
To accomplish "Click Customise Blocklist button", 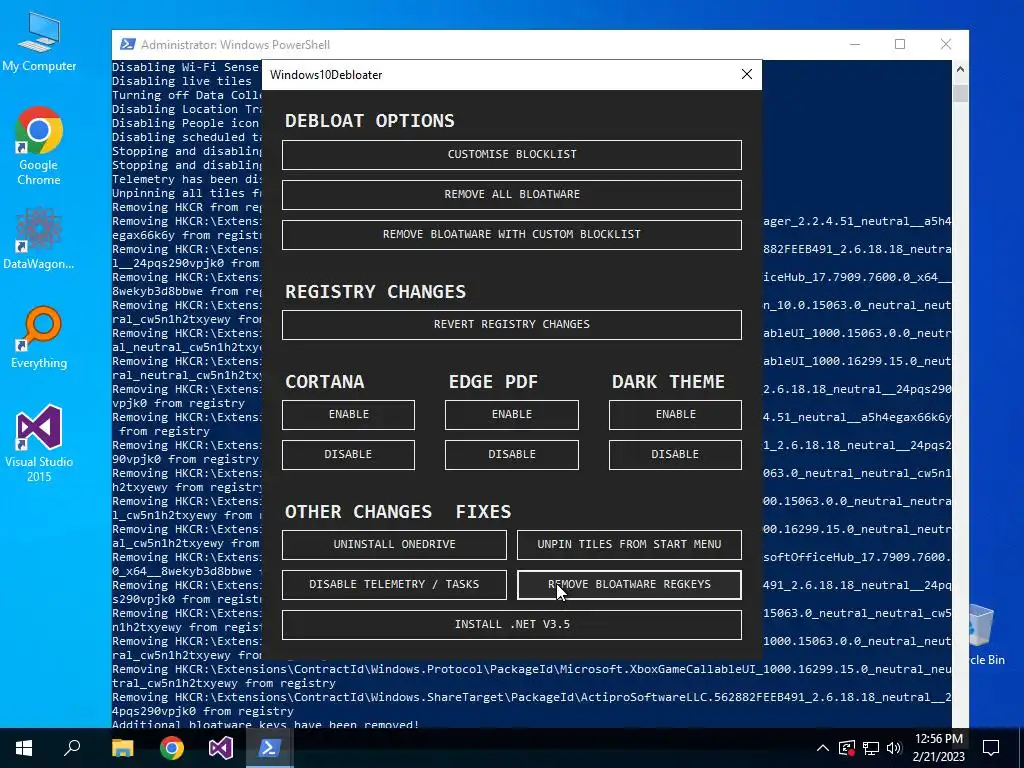I will click(512, 155).
